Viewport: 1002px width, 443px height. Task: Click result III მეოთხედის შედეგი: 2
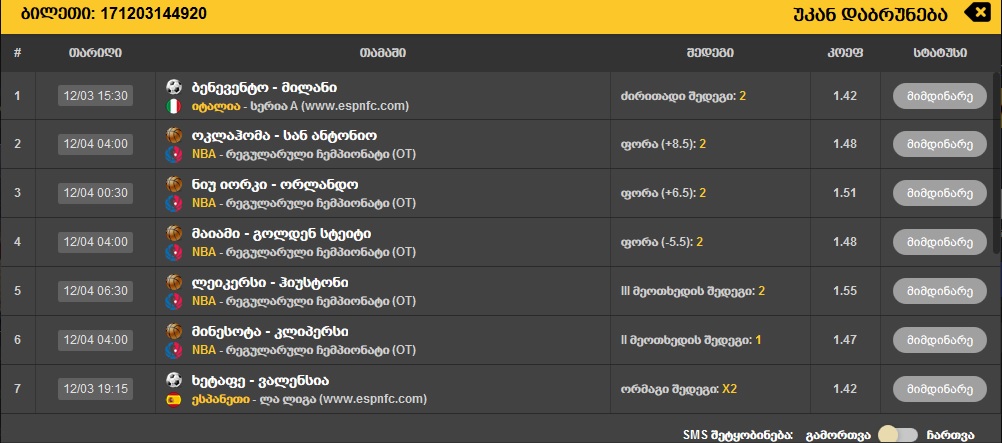[x=693, y=291]
